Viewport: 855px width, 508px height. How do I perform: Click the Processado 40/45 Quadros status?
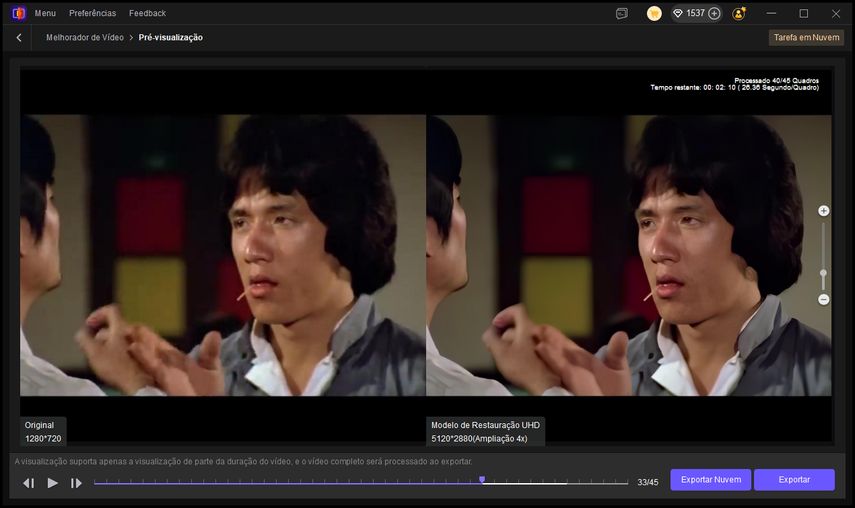coord(776,81)
